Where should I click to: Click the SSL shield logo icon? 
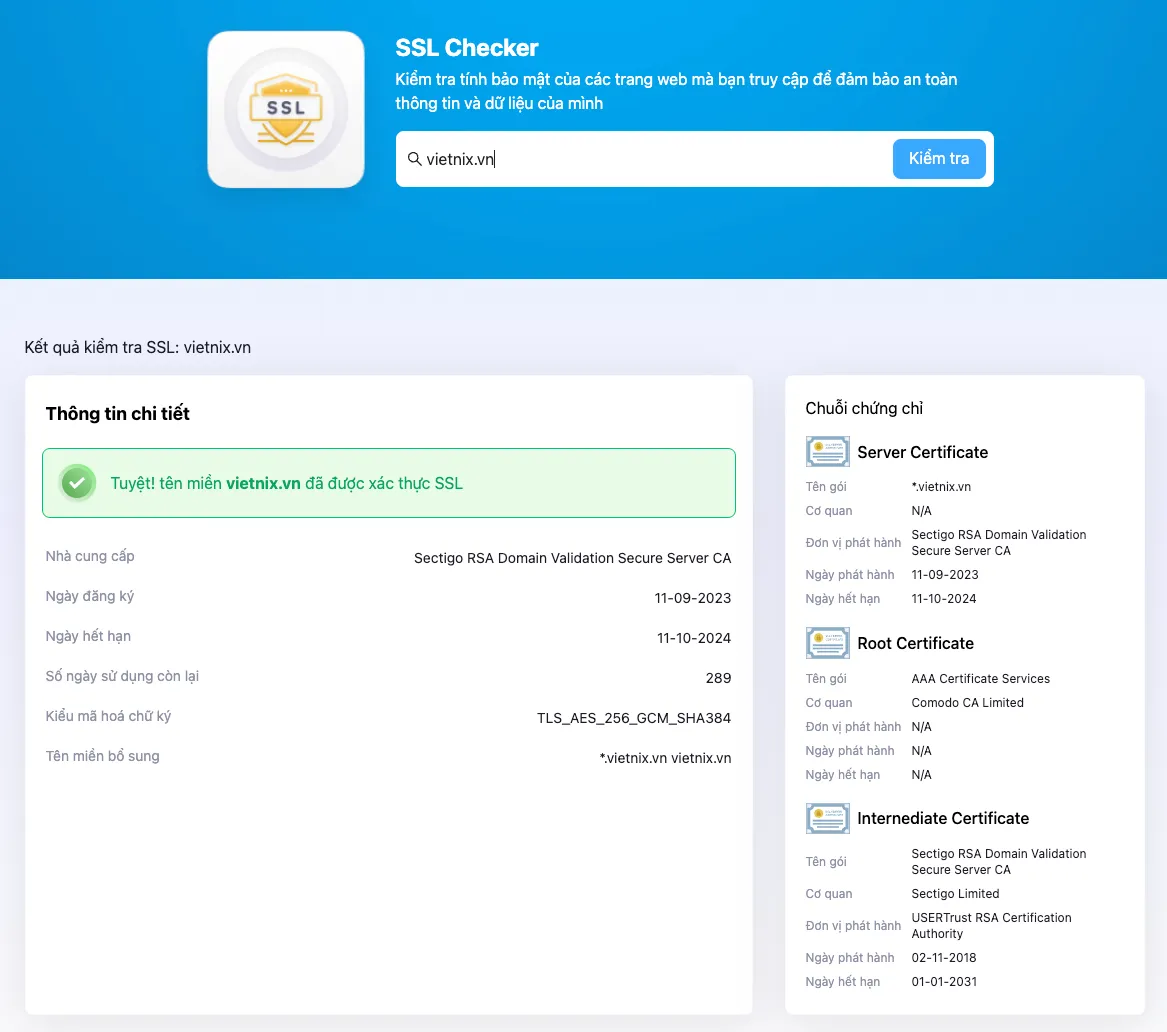click(285, 108)
